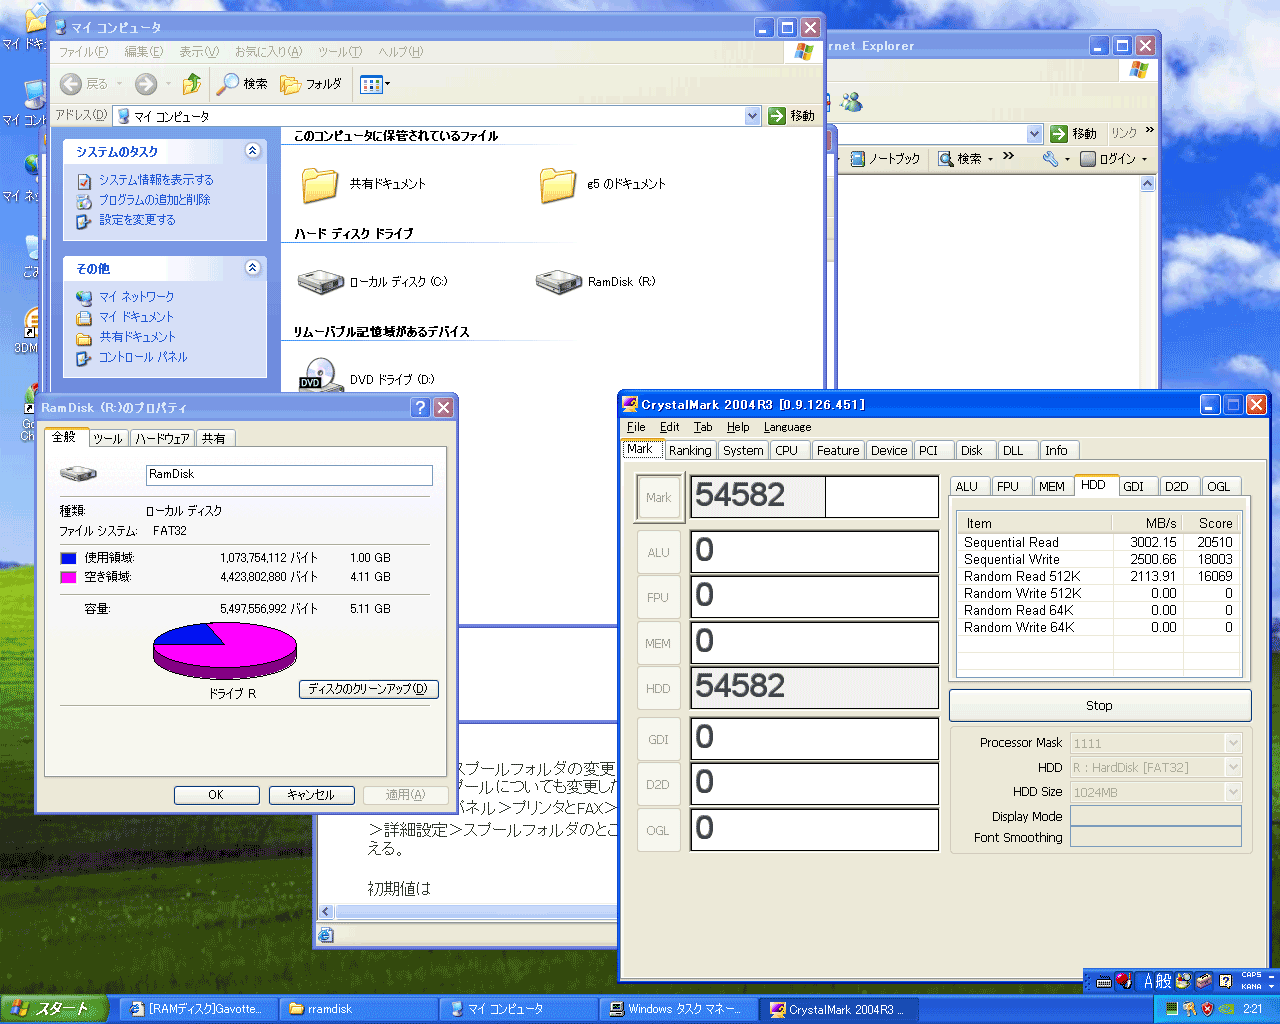
Task: Open the Language menu in CrystalMark
Action: [x=787, y=427]
